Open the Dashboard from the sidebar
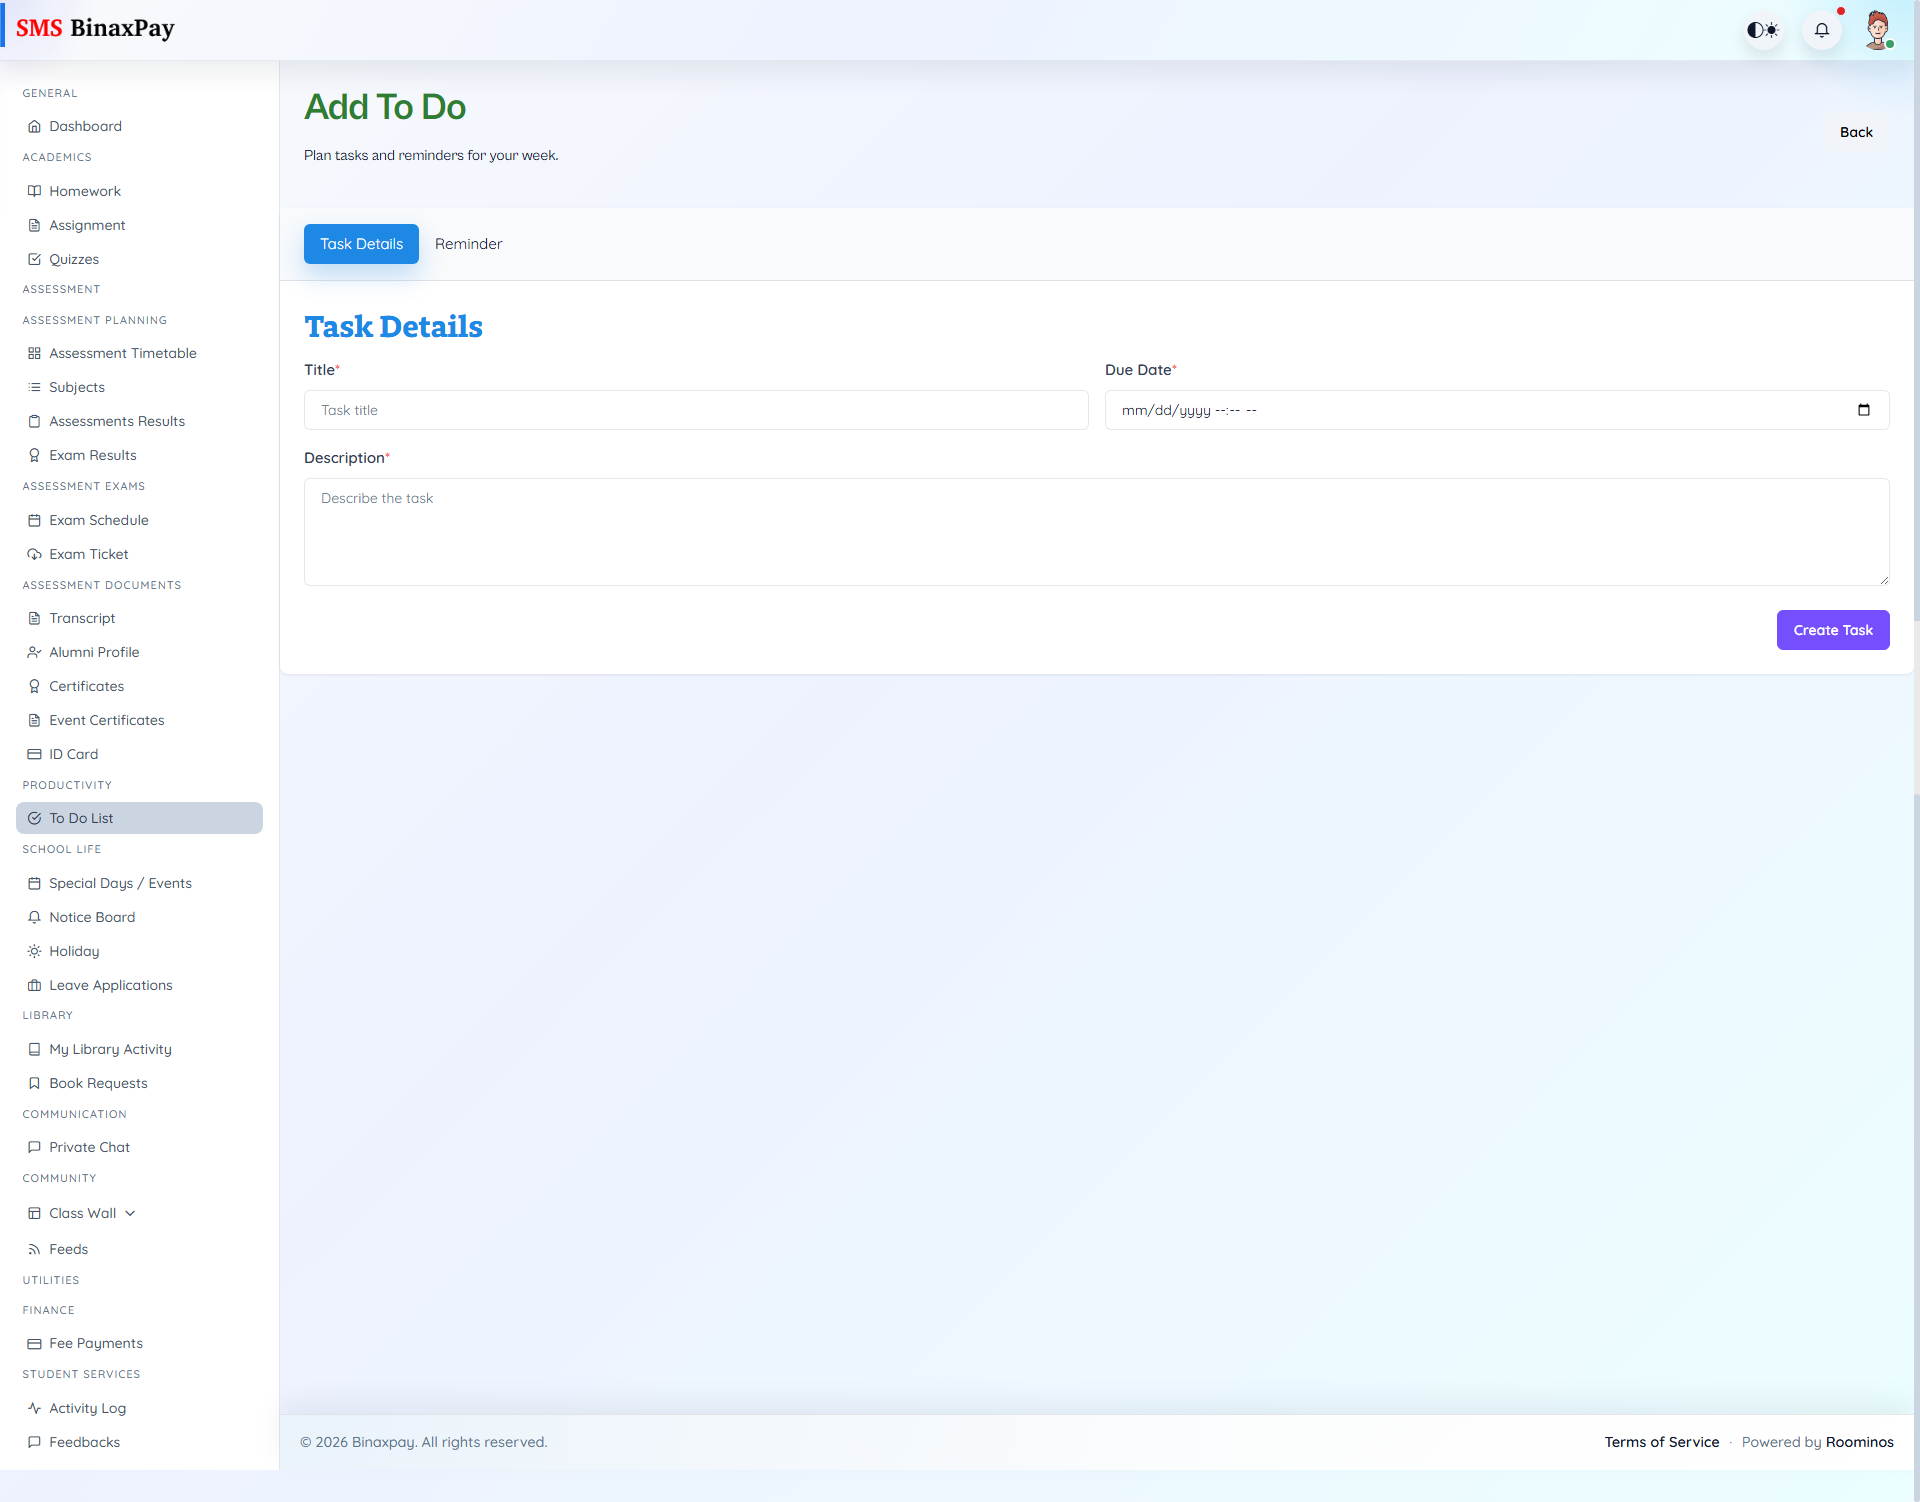The width and height of the screenshot is (1920, 1502). tap(85, 126)
